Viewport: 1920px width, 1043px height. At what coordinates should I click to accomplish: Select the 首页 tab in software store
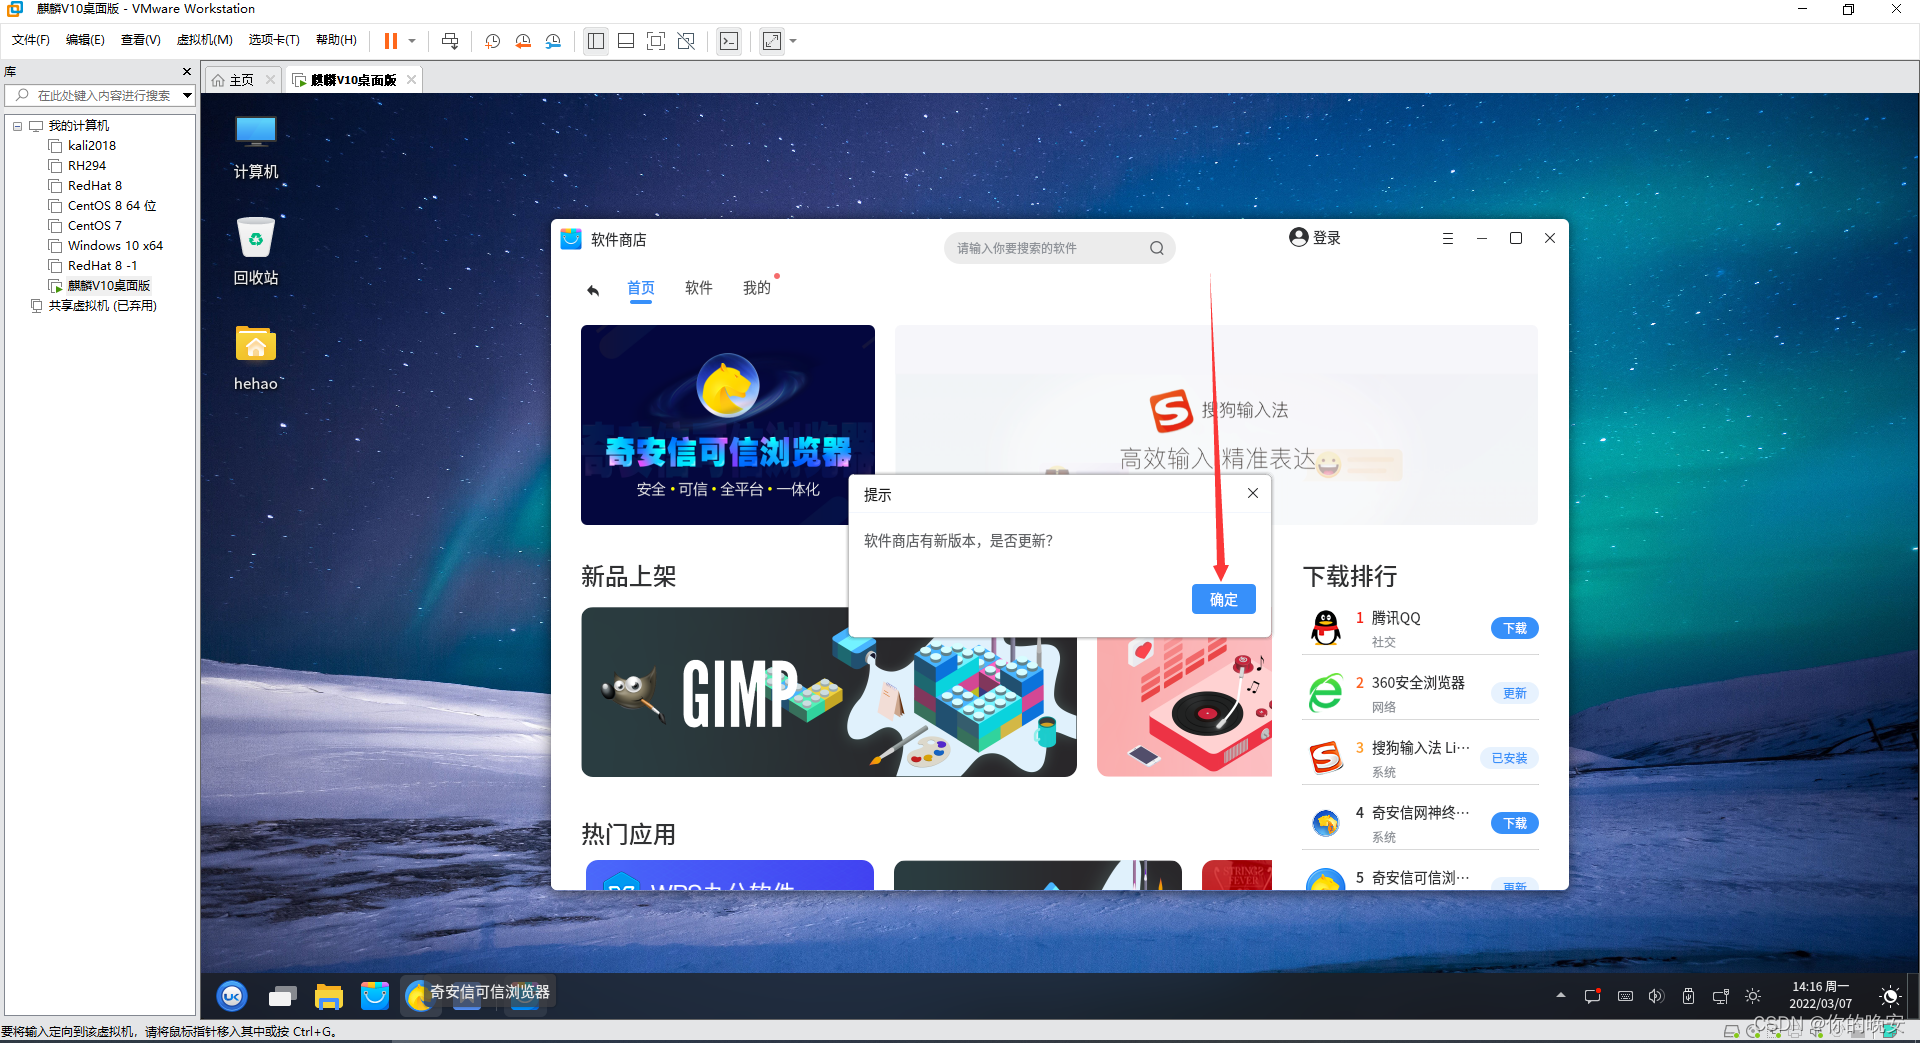pos(641,288)
